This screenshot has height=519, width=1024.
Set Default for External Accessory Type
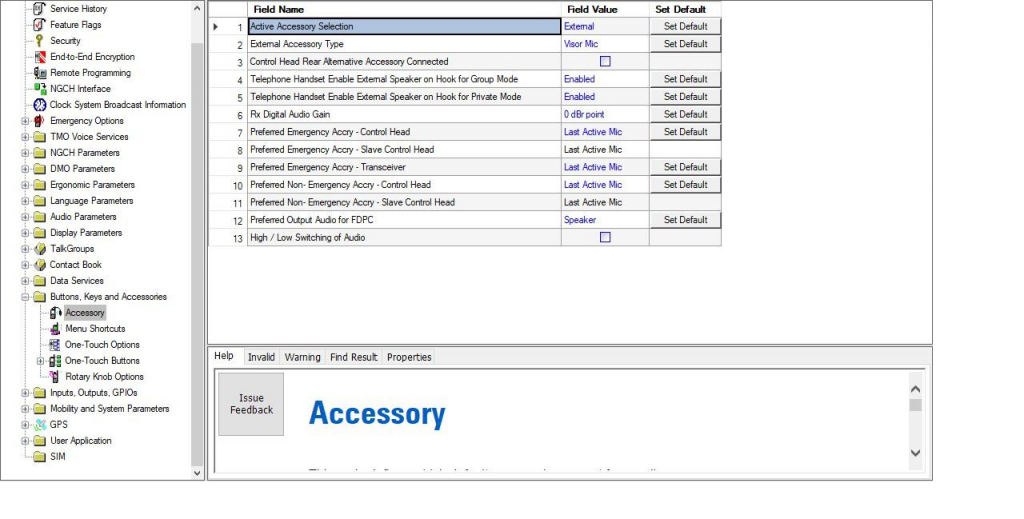coord(685,44)
